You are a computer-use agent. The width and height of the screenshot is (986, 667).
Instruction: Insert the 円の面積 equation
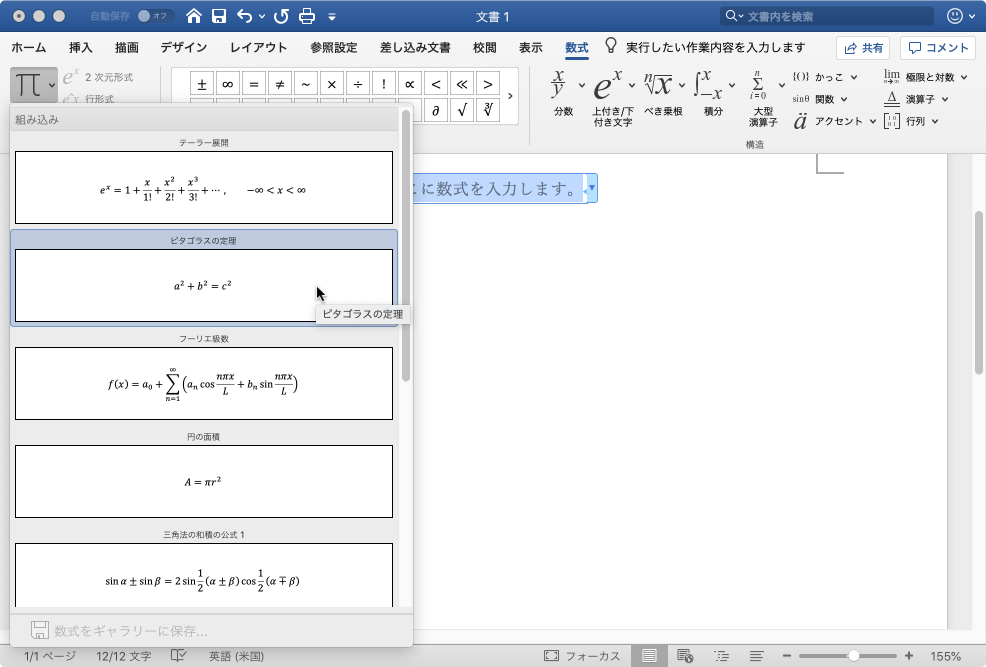pos(204,482)
